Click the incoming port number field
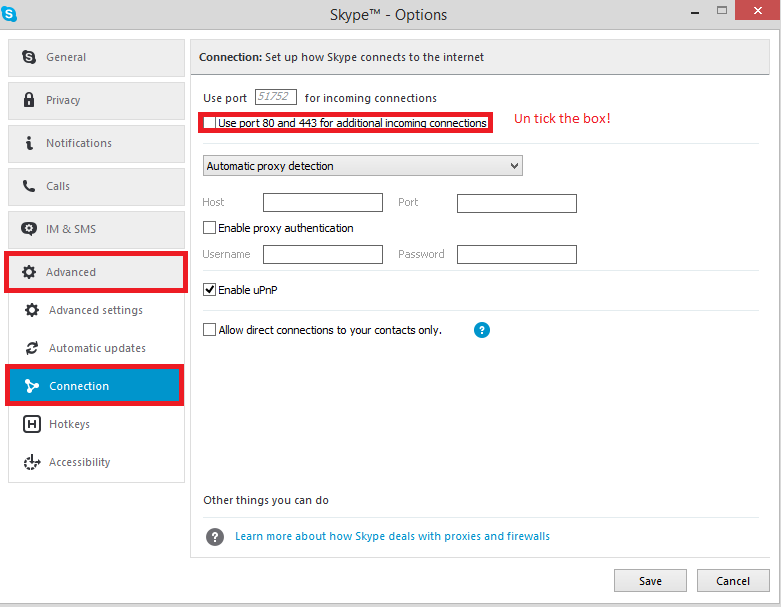The width and height of the screenshot is (781, 607). [x=276, y=97]
